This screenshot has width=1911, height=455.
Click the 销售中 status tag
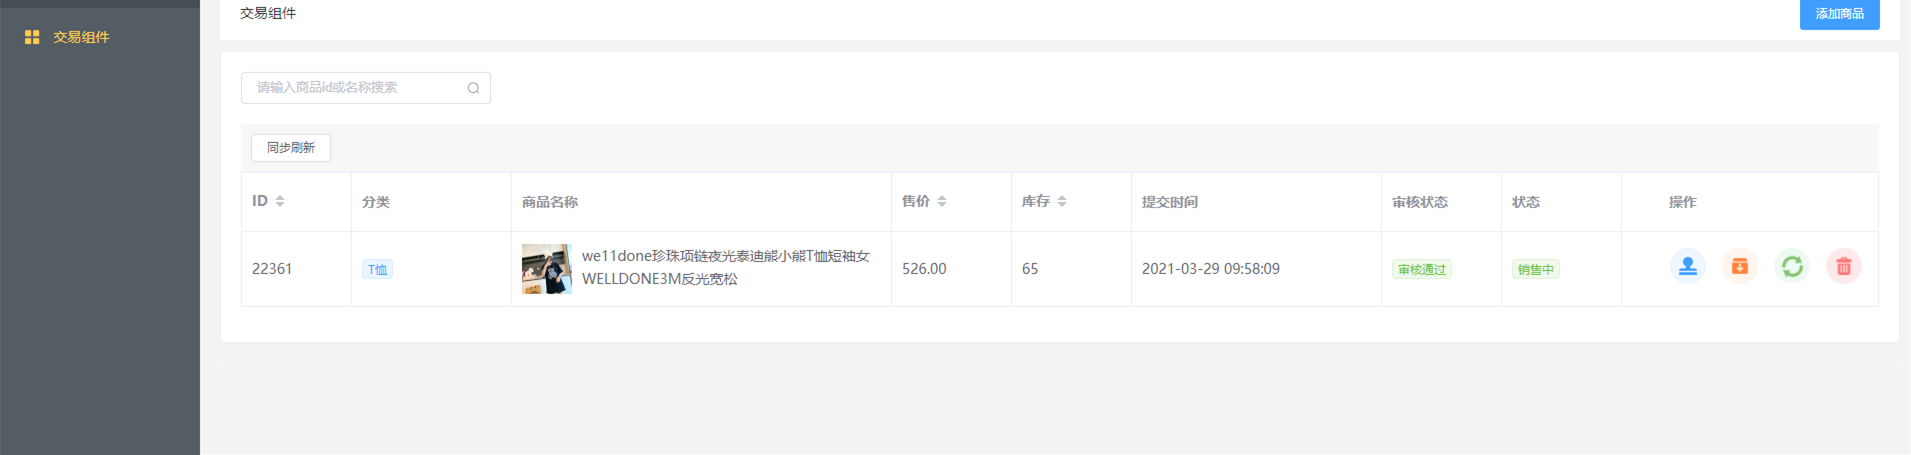click(x=1536, y=269)
